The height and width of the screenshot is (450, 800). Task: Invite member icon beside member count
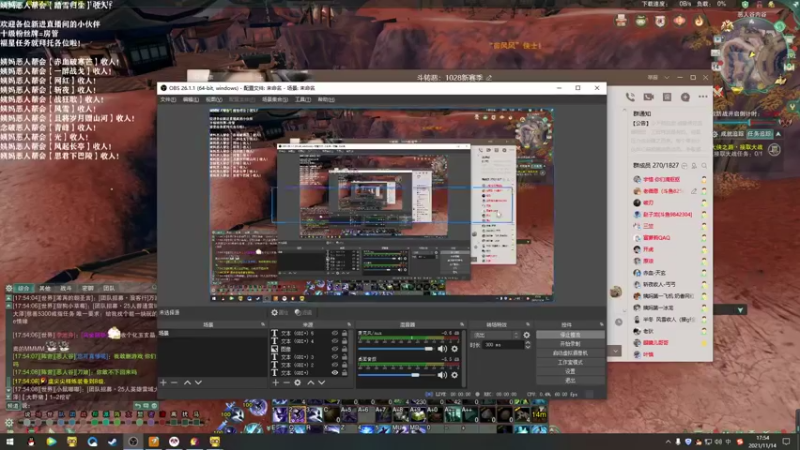click(694, 166)
